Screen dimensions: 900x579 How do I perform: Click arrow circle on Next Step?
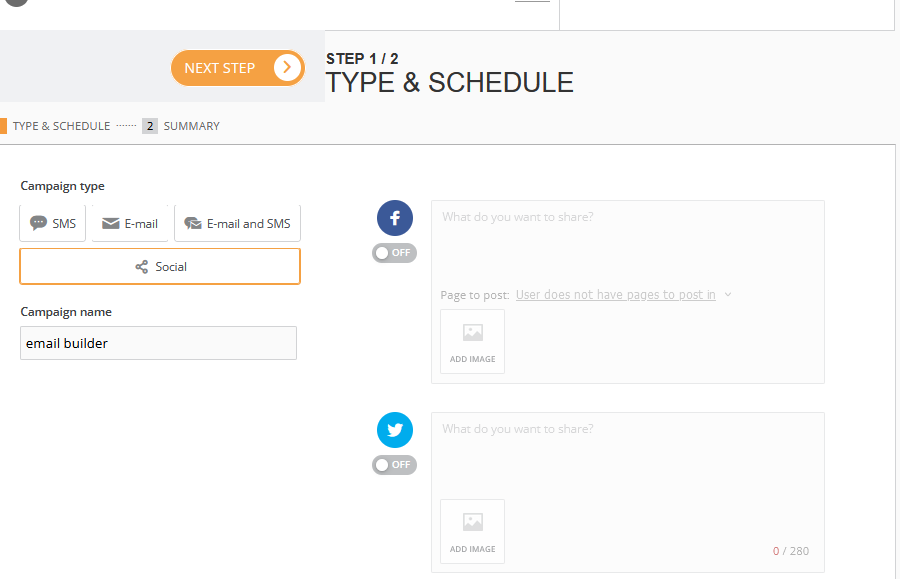coord(287,68)
